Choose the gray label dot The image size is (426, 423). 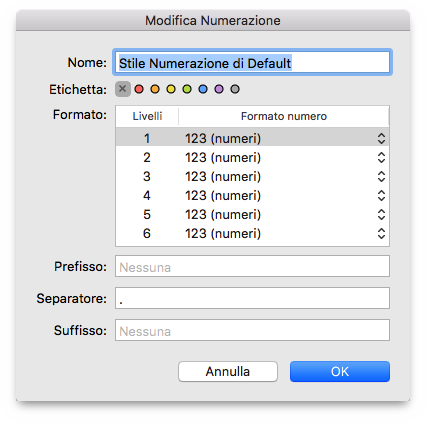[235, 89]
